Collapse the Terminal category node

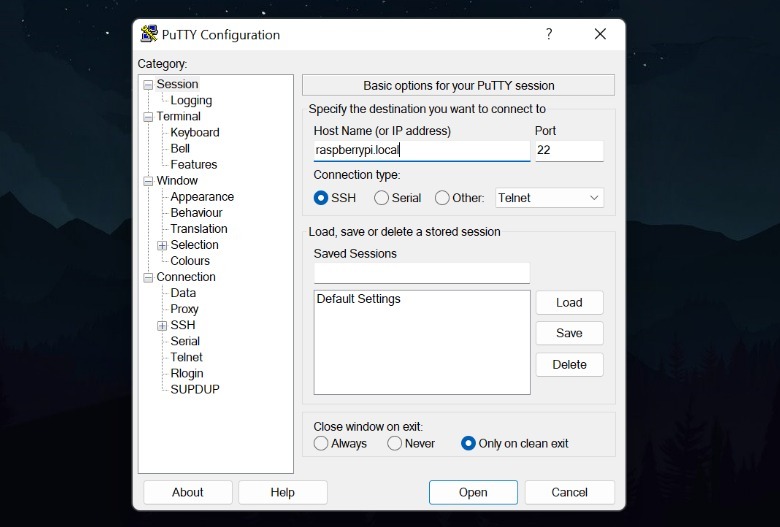pyautogui.click(x=148, y=117)
